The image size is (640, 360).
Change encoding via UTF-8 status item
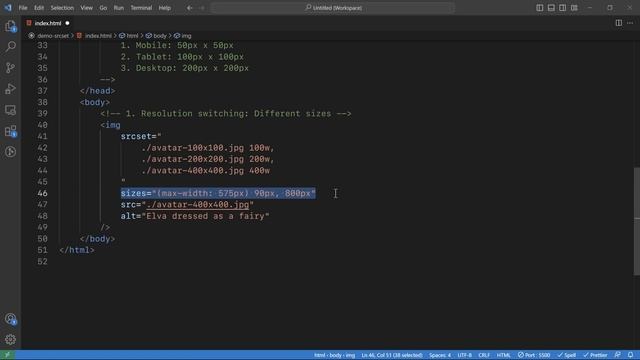click(464, 355)
